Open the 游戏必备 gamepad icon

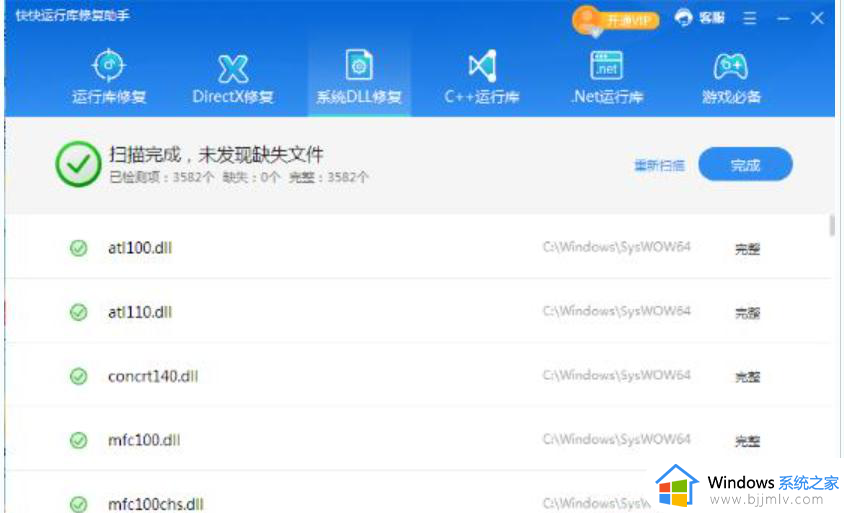tap(730, 66)
